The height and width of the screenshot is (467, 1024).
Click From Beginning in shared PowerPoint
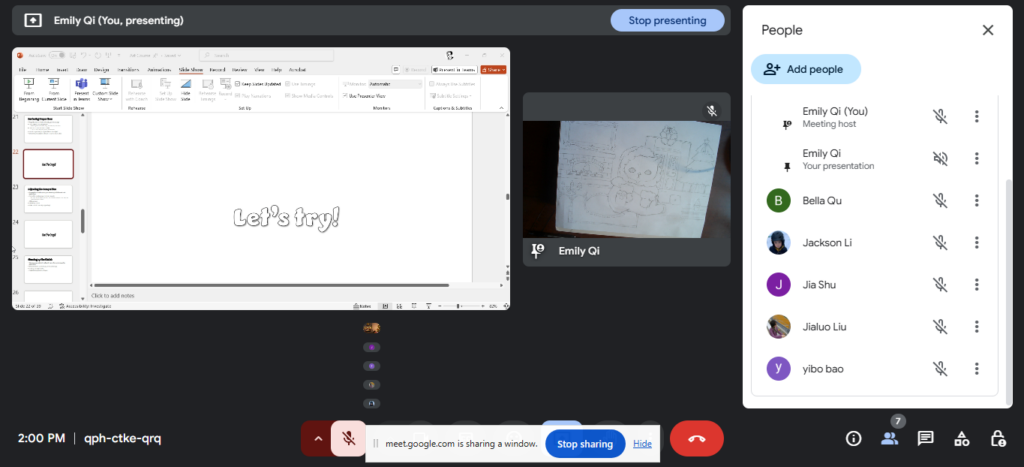tap(29, 89)
